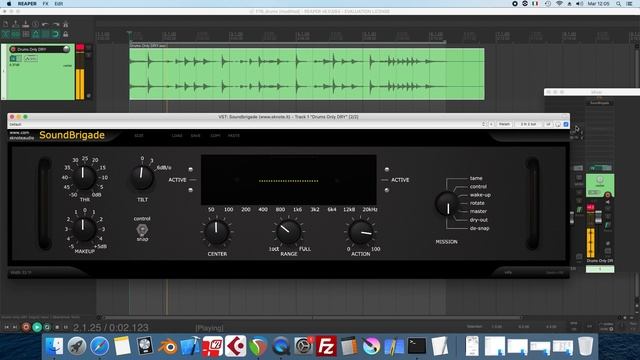Flip the control/snap toggle switch
The width and height of the screenshot is (640, 360).
pyautogui.click(x=142, y=229)
